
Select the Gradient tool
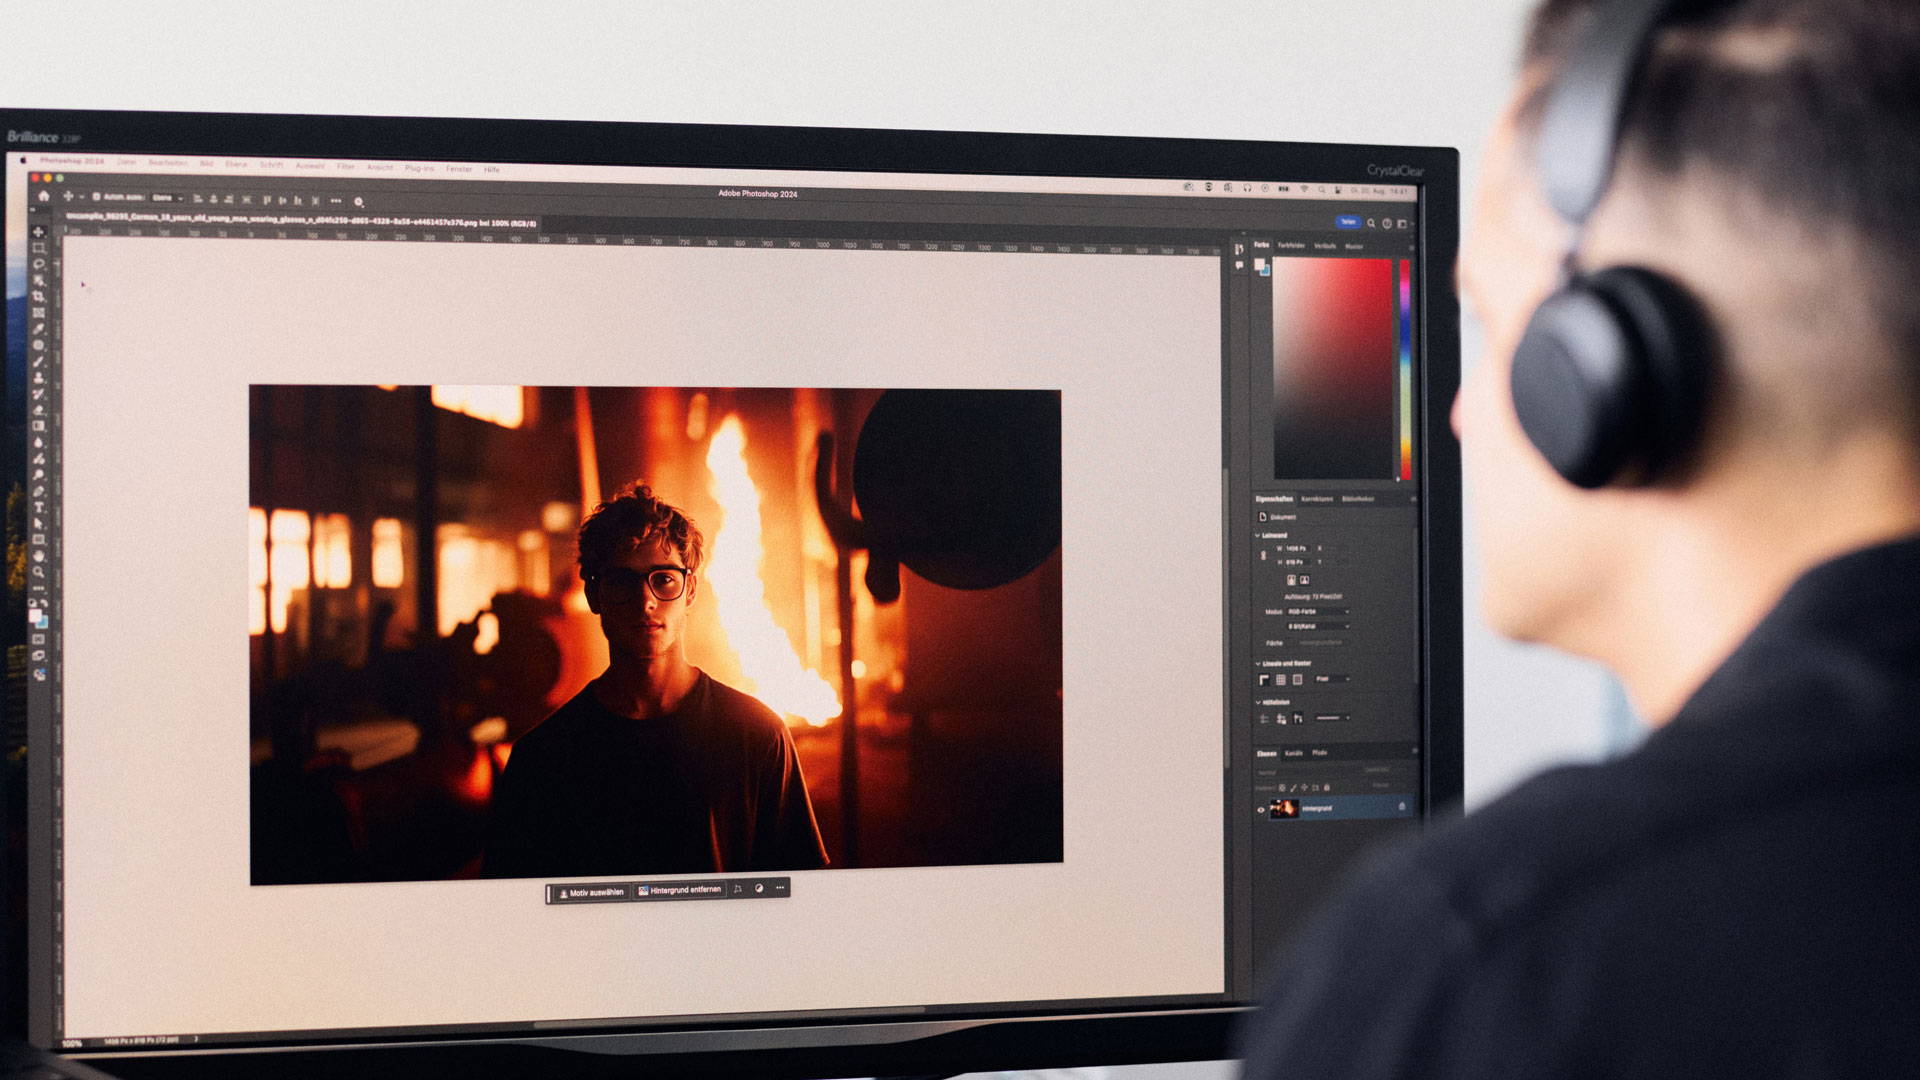click(x=38, y=426)
